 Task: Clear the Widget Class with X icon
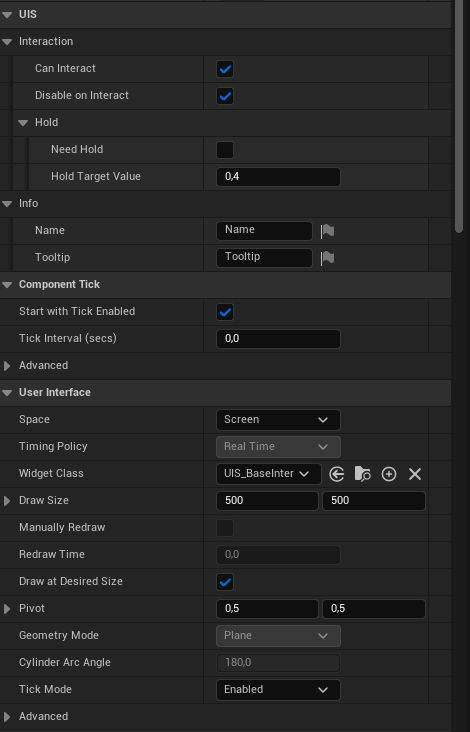(415, 474)
